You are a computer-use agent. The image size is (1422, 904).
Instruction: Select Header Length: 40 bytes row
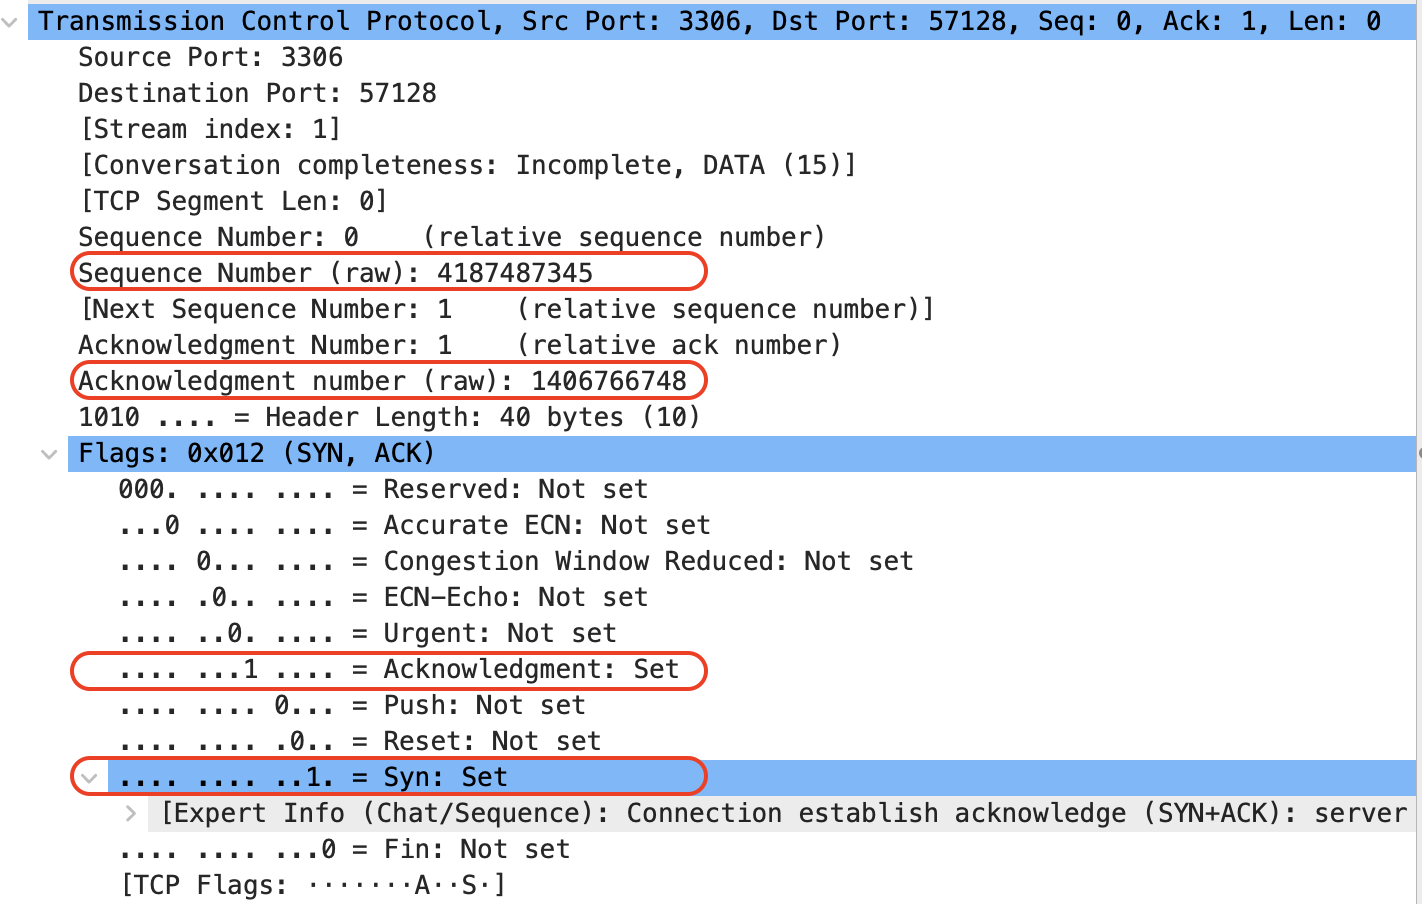click(x=389, y=417)
